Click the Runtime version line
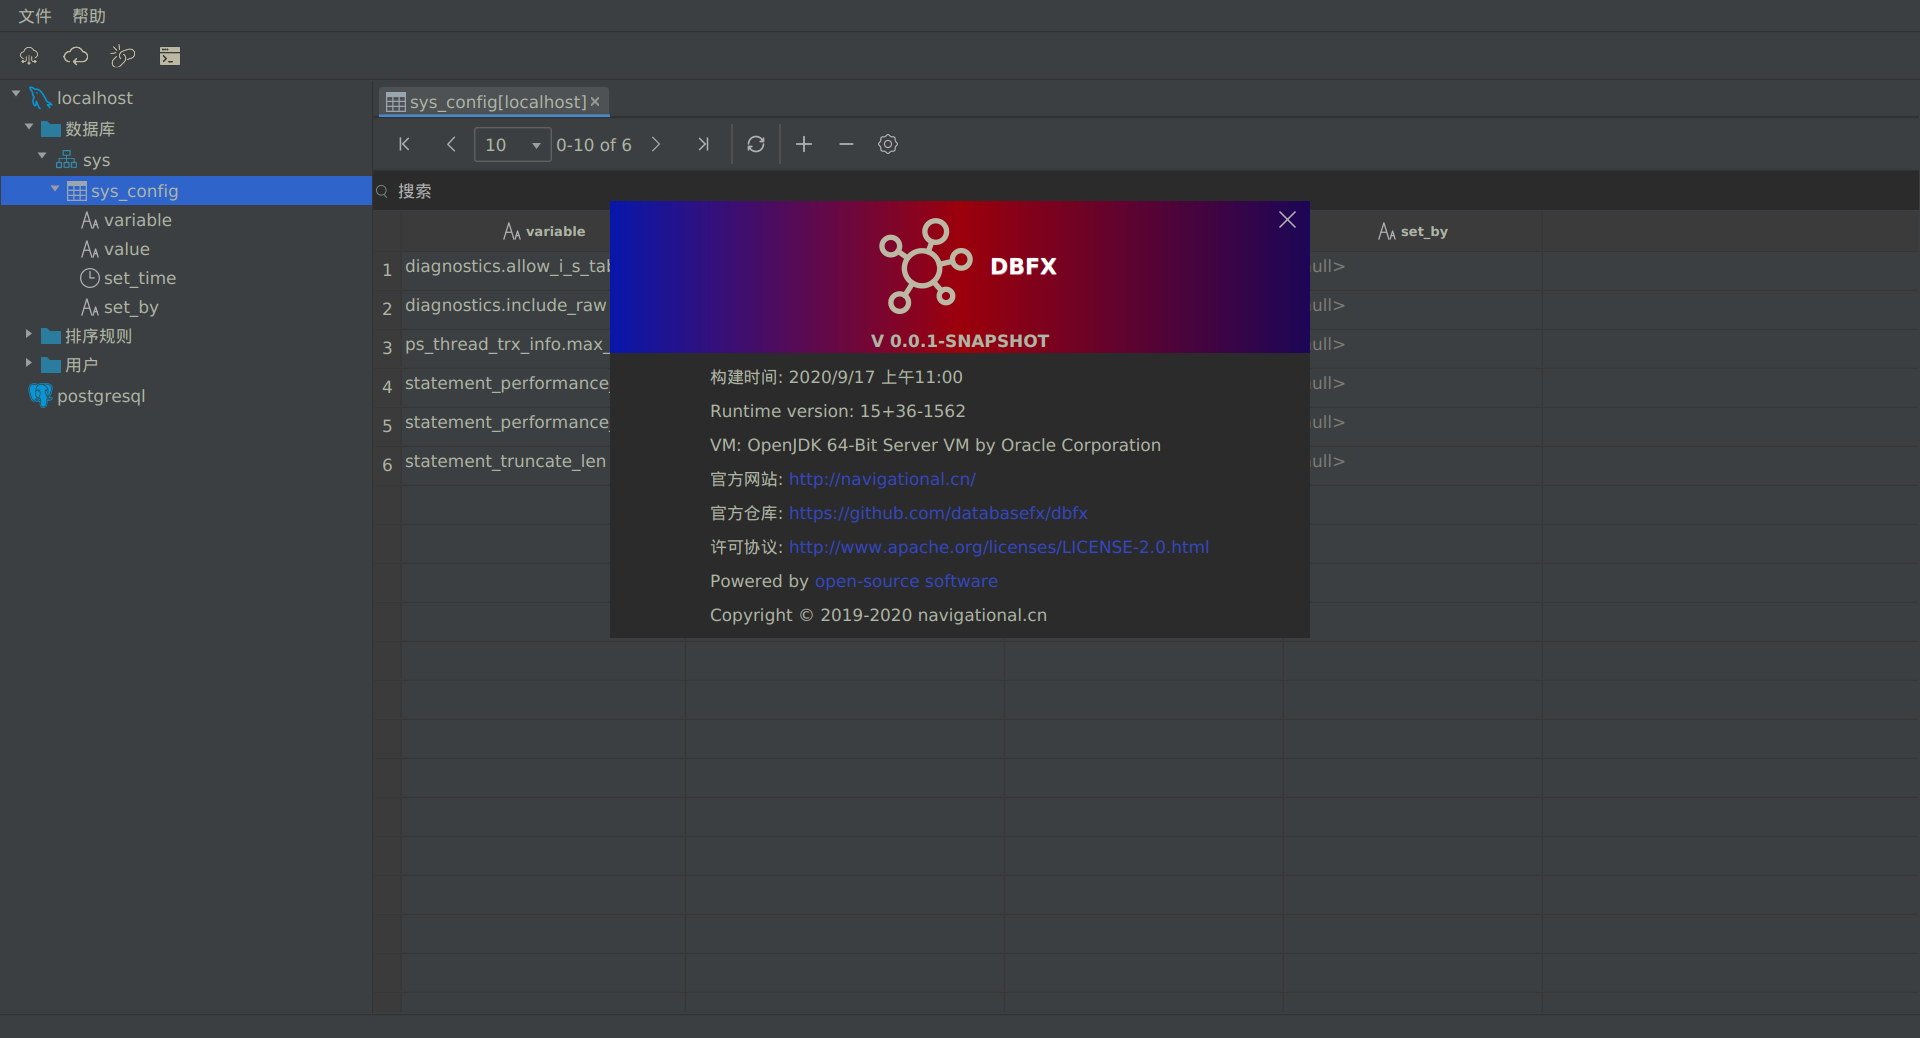Viewport: 1920px width, 1038px height. point(838,411)
